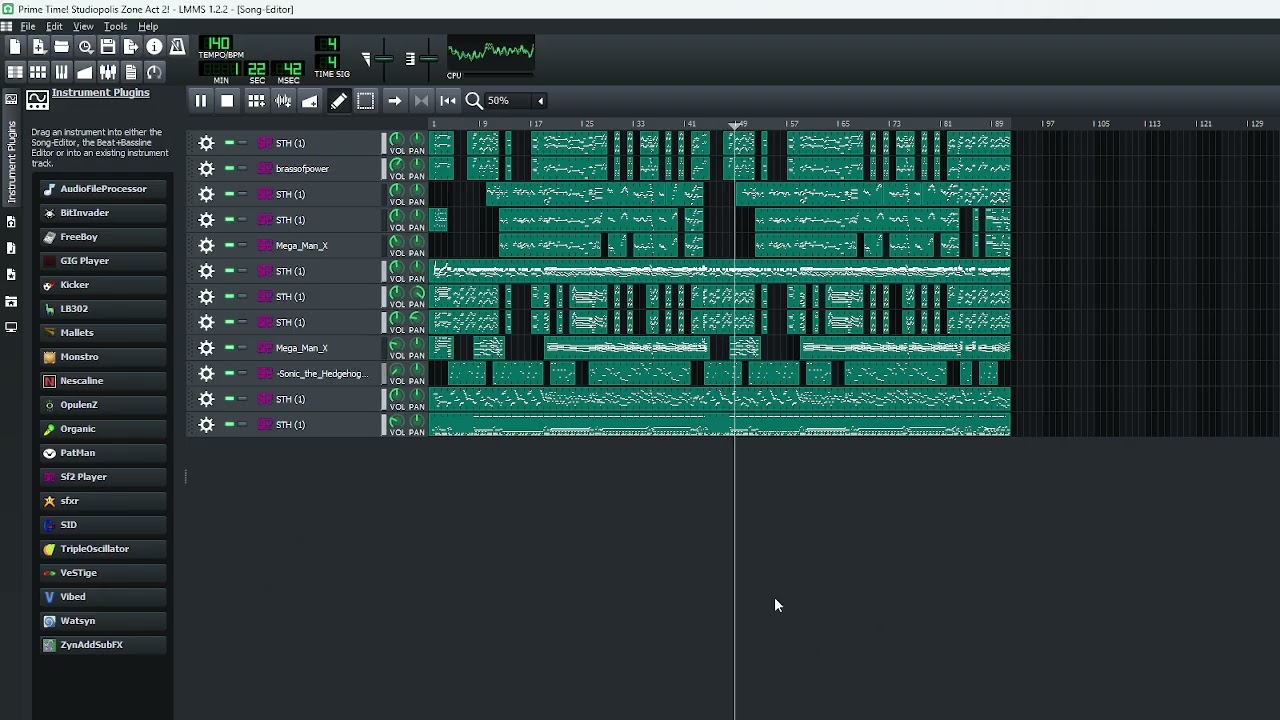Adjust brassofpower track volume knob

(x=396, y=165)
